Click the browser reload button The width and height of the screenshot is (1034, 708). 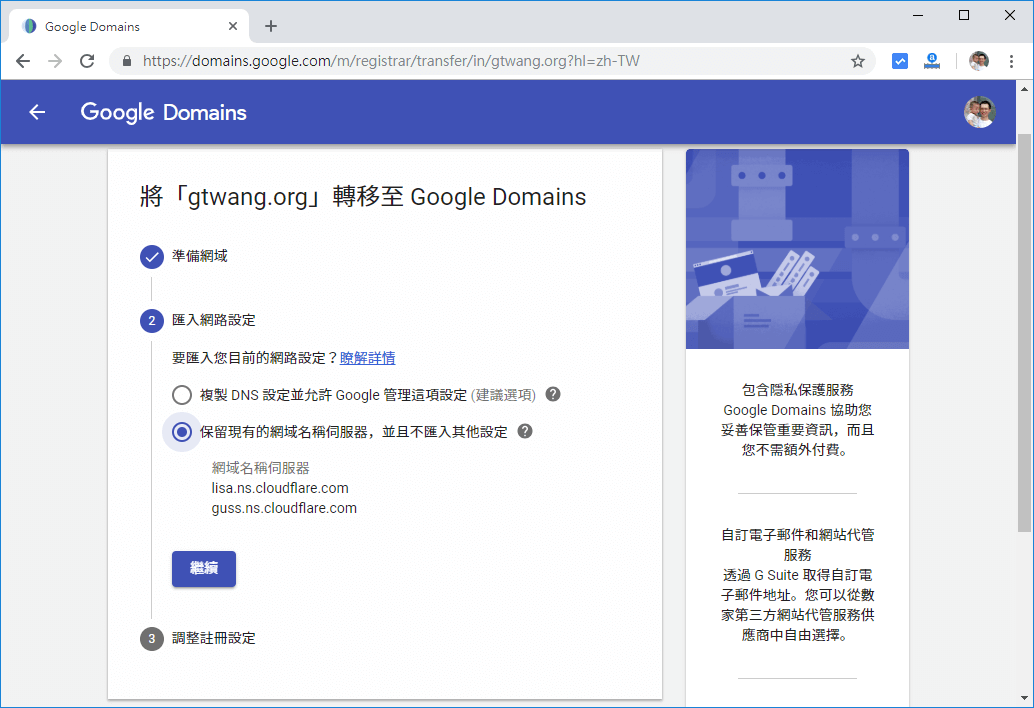click(x=87, y=61)
